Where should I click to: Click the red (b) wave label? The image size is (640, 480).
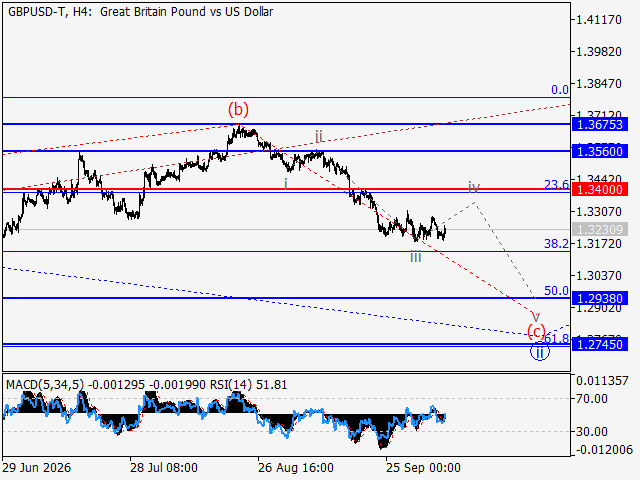tap(238, 109)
